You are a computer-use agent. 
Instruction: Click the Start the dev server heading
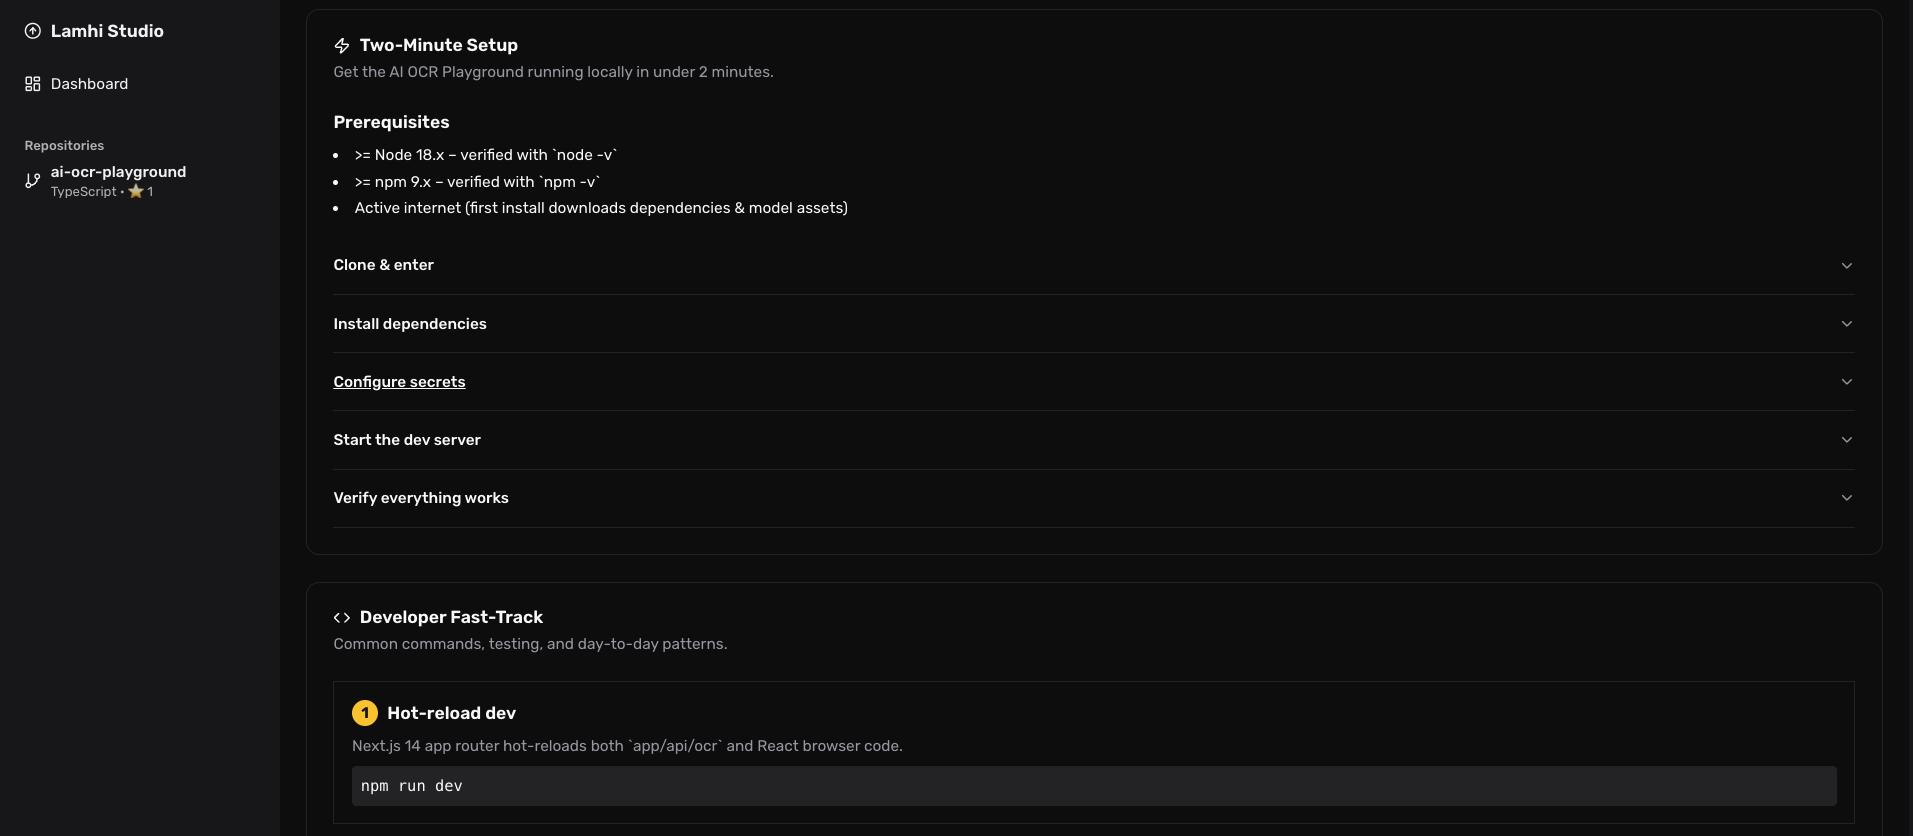406,439
